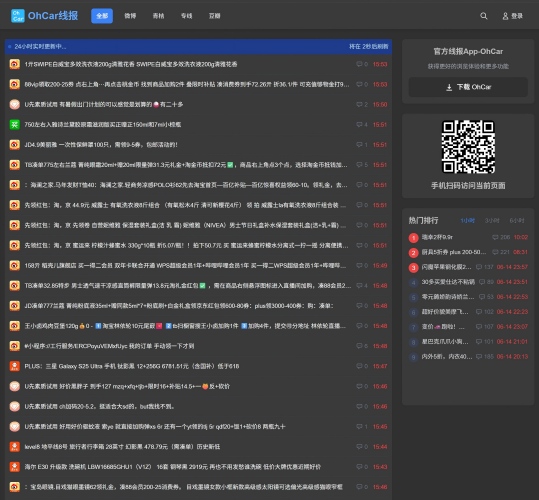Open post level8 地平线8号 旅行者行李箱

(122, 447)
